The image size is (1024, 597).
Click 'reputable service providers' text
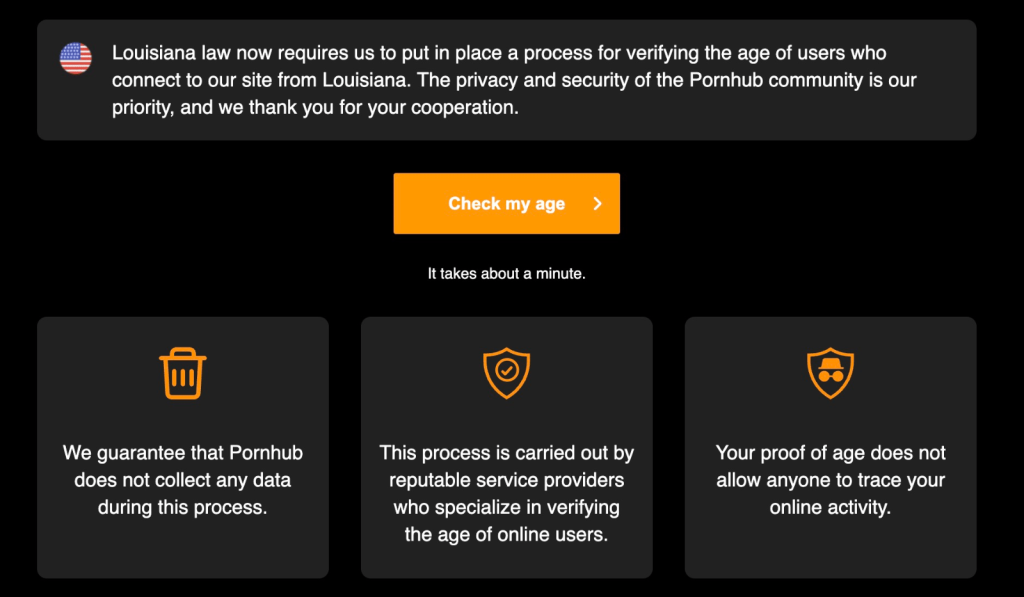tap(507, 480)
